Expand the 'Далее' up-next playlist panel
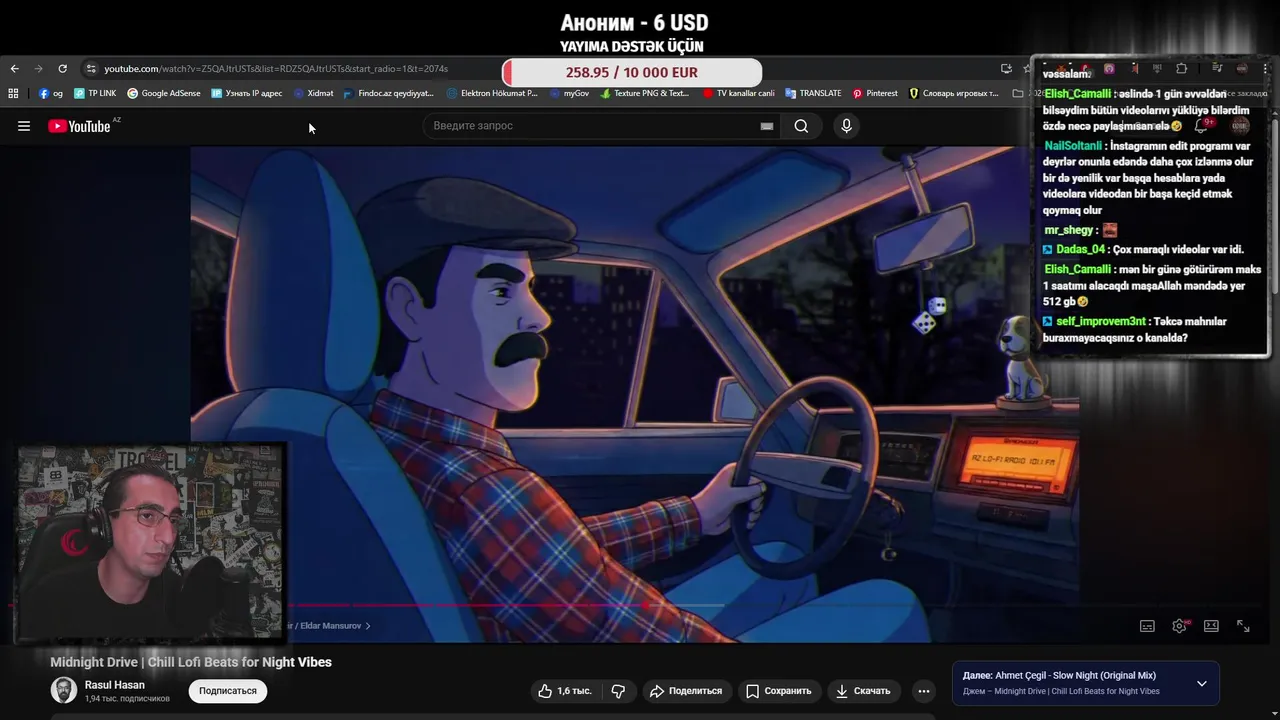Screen dimensions: 1280x720 point(1202,684)
